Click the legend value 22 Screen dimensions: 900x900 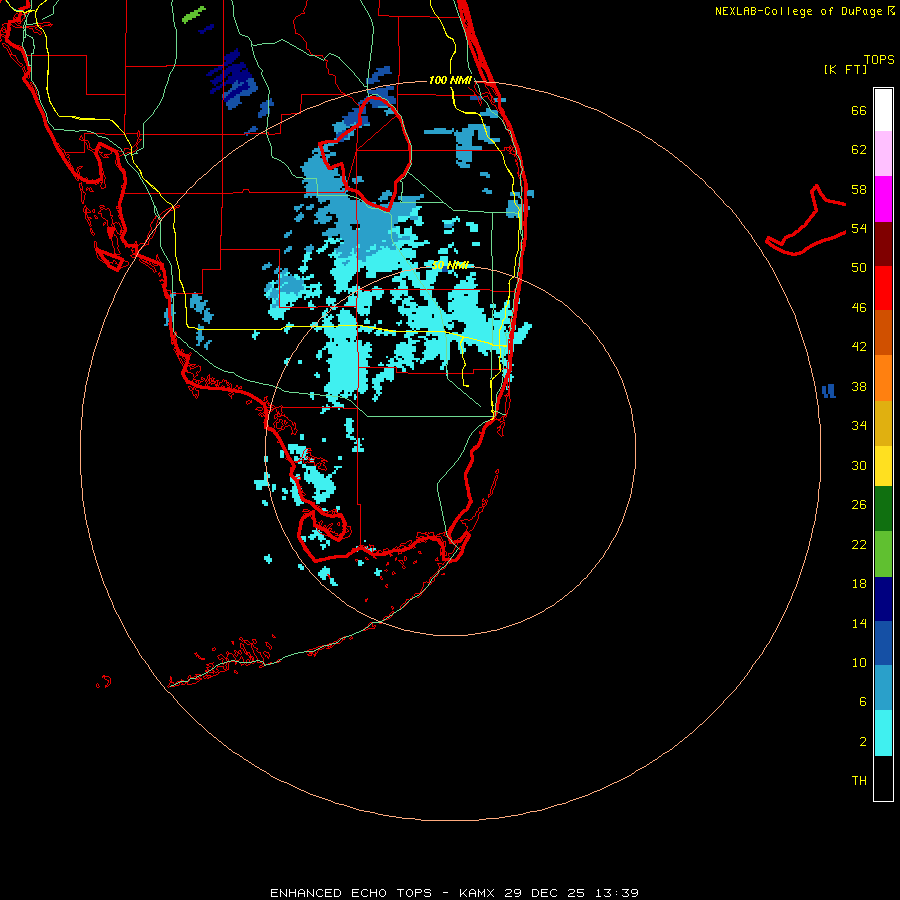pos(859,544)
